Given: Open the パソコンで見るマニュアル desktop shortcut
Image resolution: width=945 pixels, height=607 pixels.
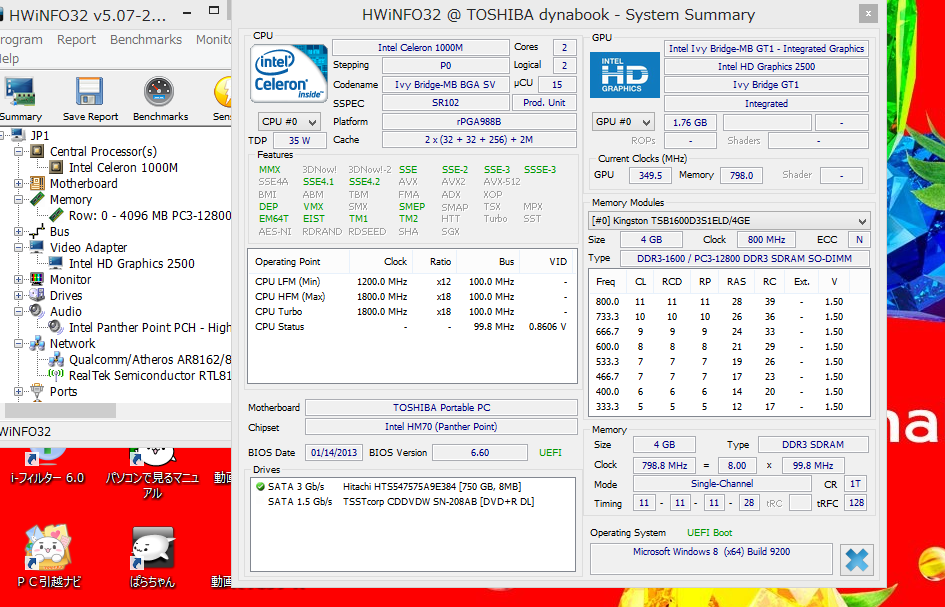Looking at the screenshot, I should point(152,474).
